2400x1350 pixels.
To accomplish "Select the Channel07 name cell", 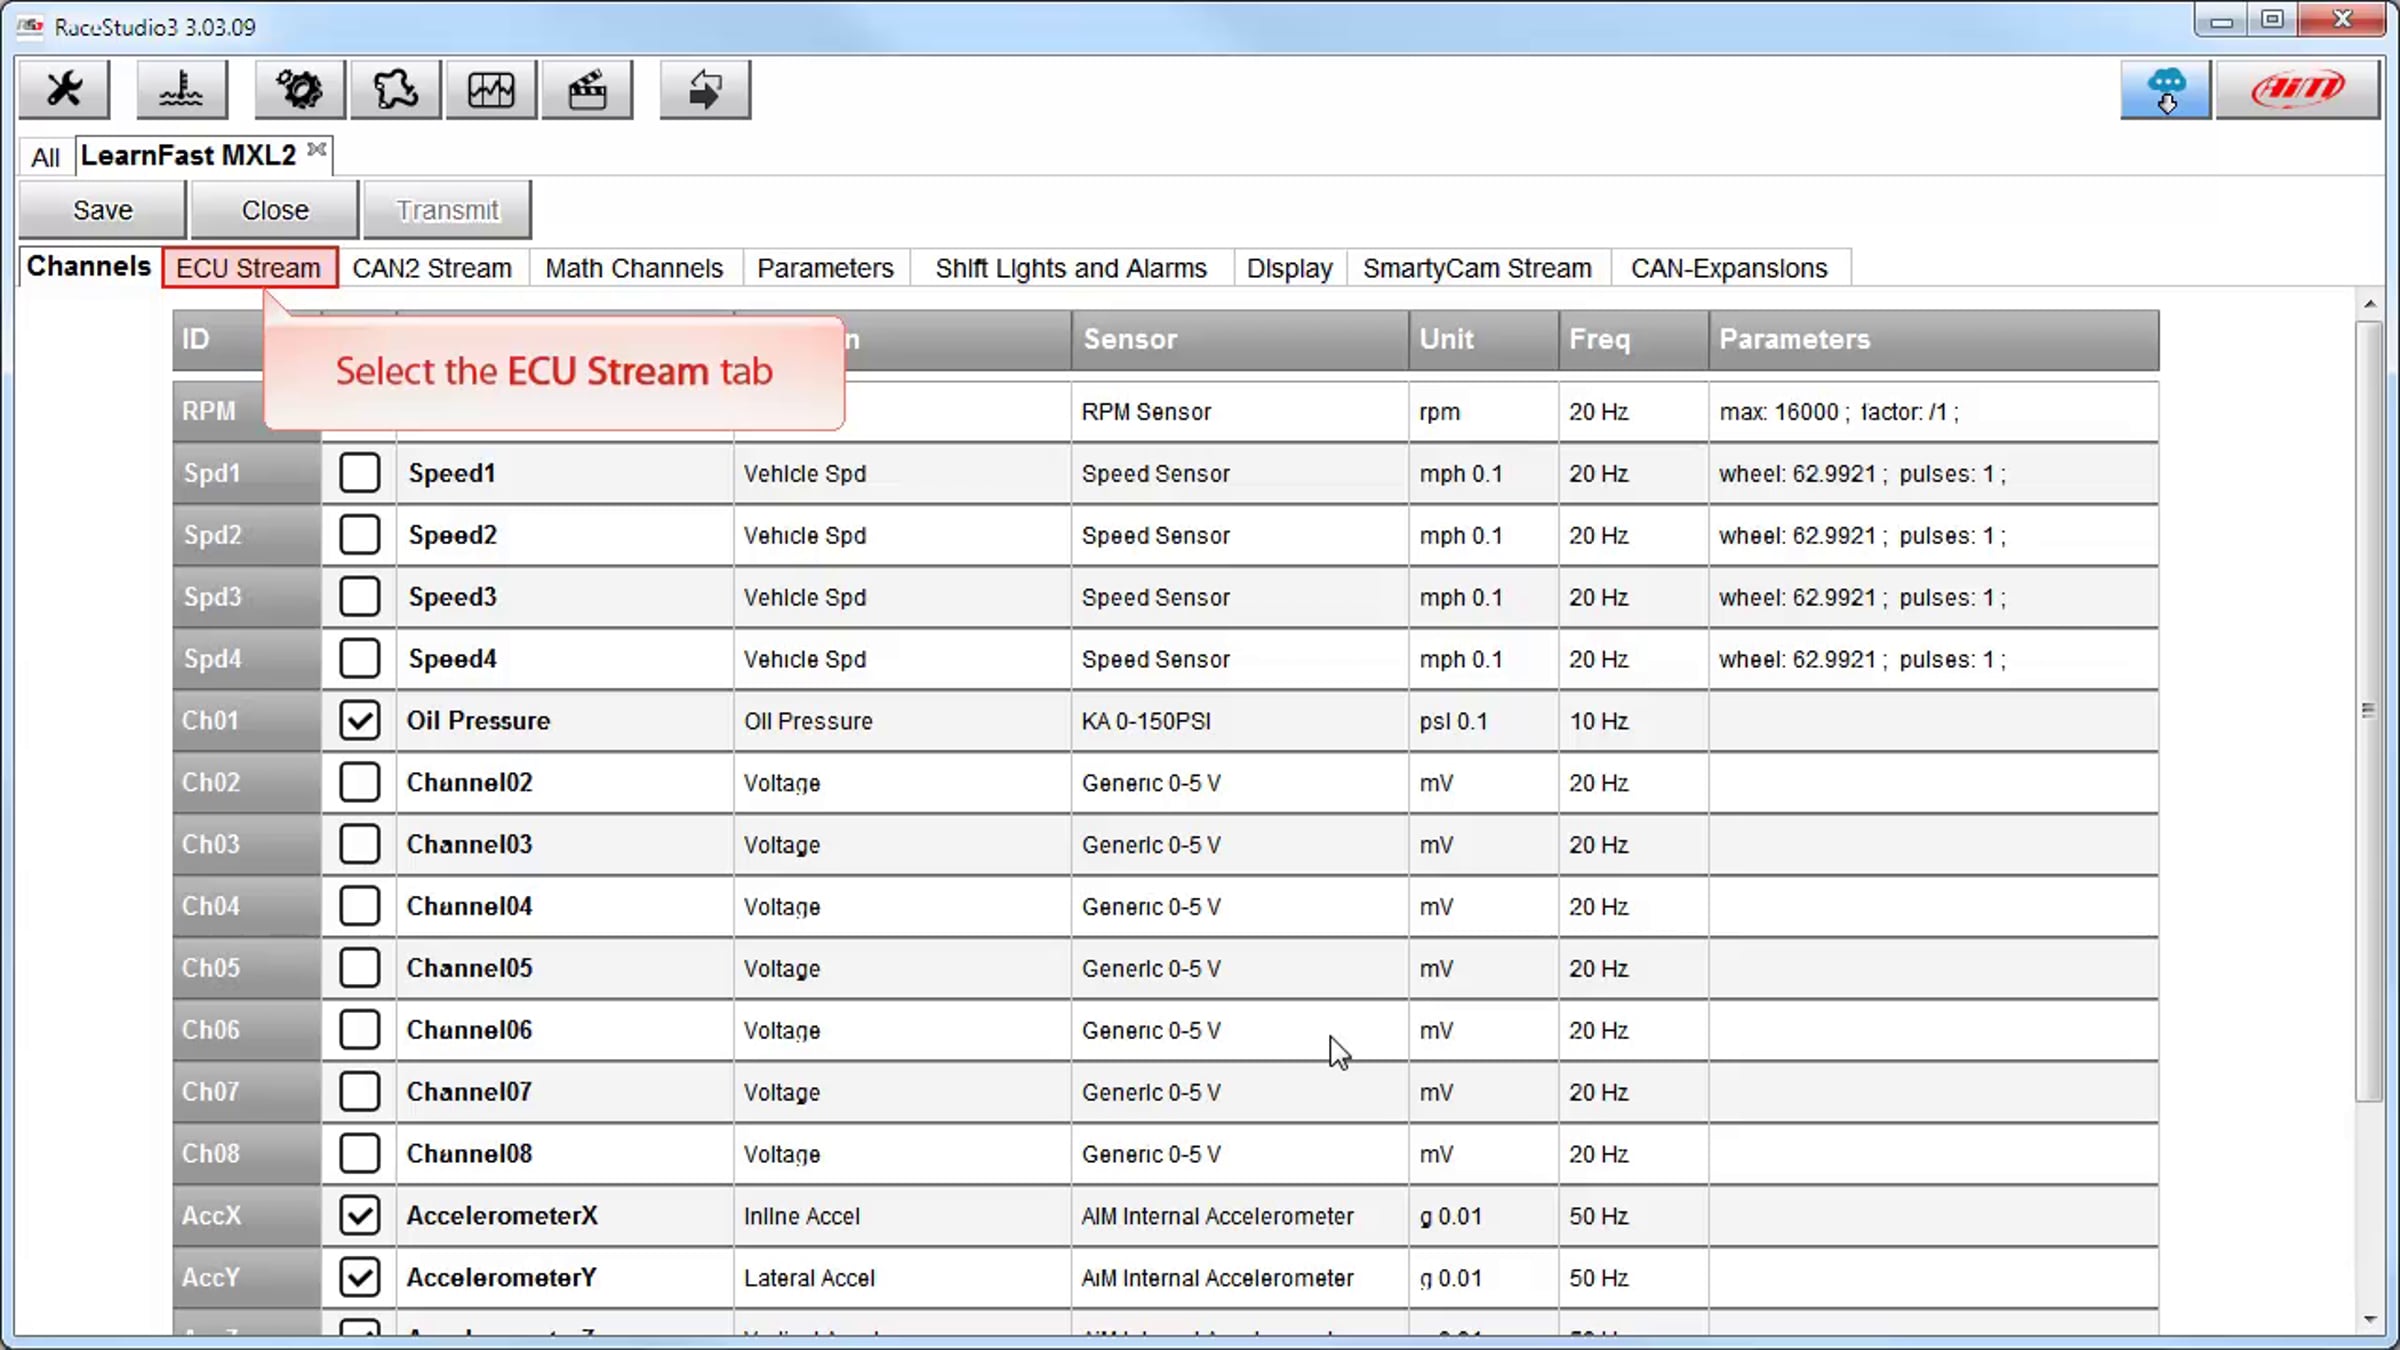I will 565,1092.
